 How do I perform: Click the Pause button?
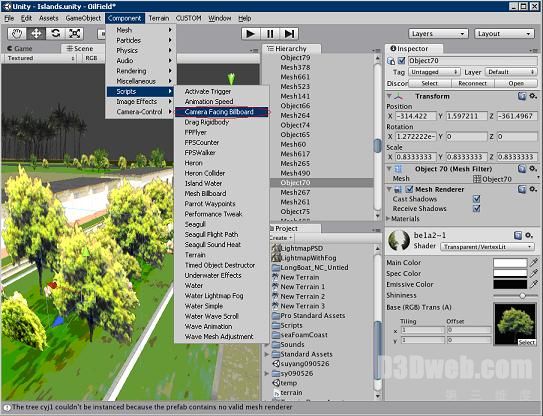click(270, 34)
